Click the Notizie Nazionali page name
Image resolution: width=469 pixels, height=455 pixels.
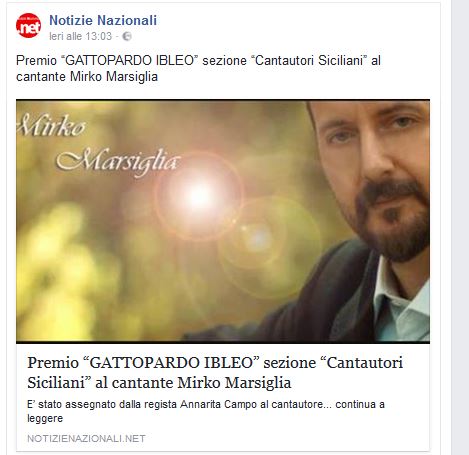point(103,20)
